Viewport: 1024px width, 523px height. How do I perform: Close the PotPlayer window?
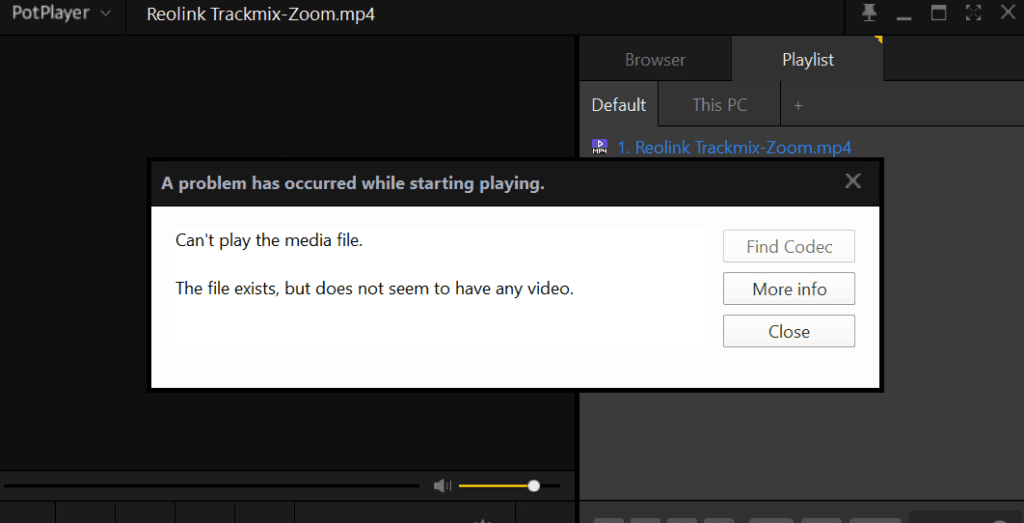click(1008, 15)
